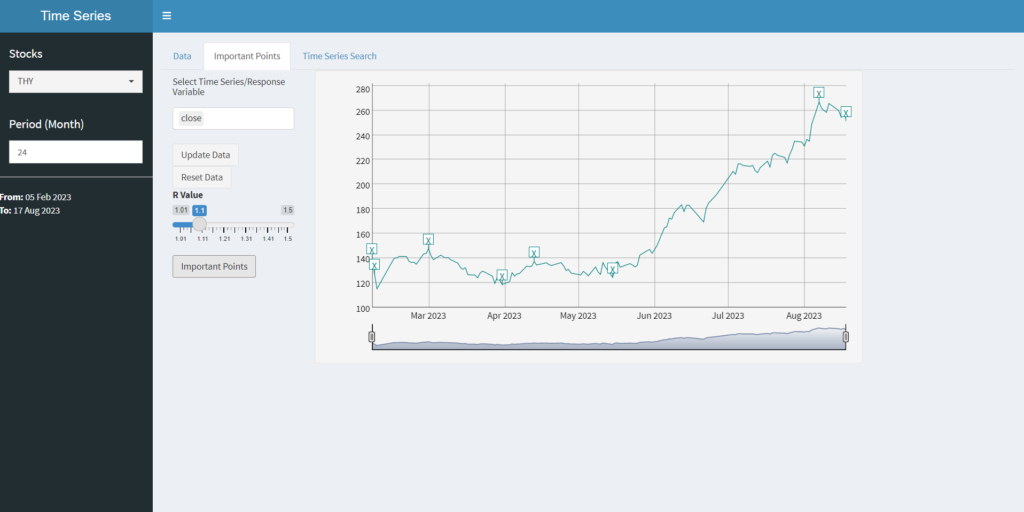Switch to the Data tab
The width and height of the screenshot is (1024, 512).
coord(182,56)
